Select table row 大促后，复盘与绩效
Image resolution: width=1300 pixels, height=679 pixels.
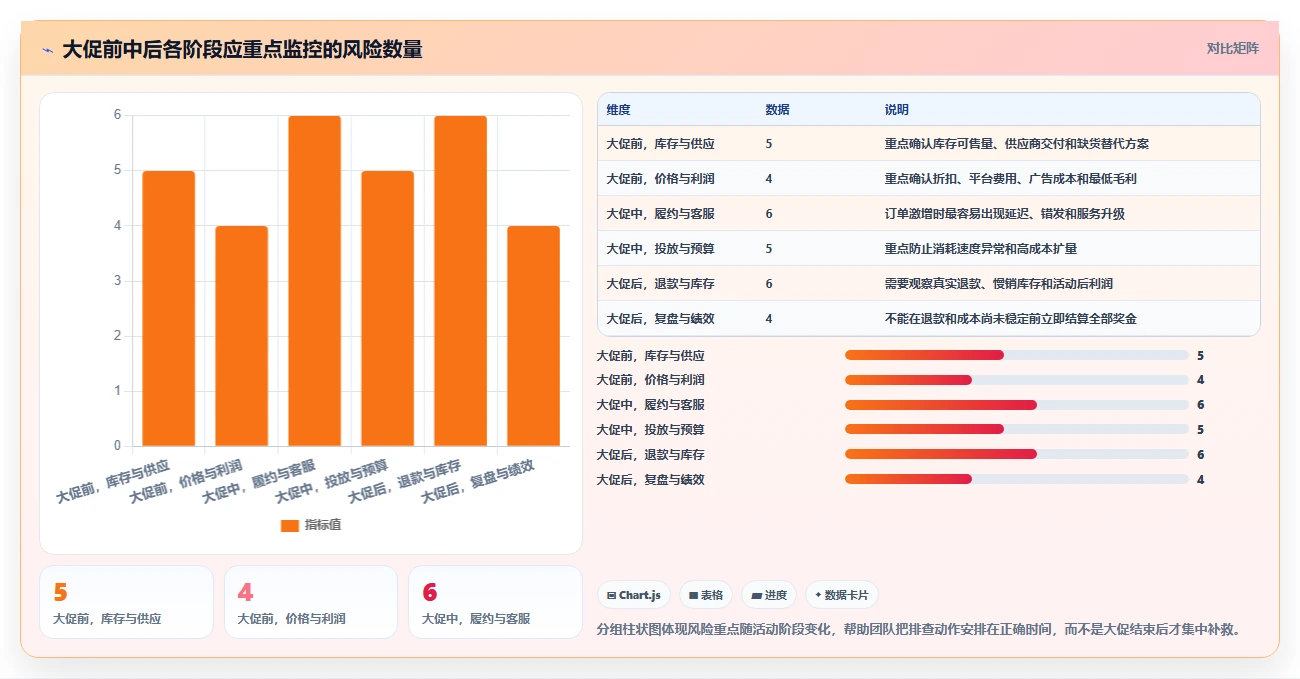(928, 318)
